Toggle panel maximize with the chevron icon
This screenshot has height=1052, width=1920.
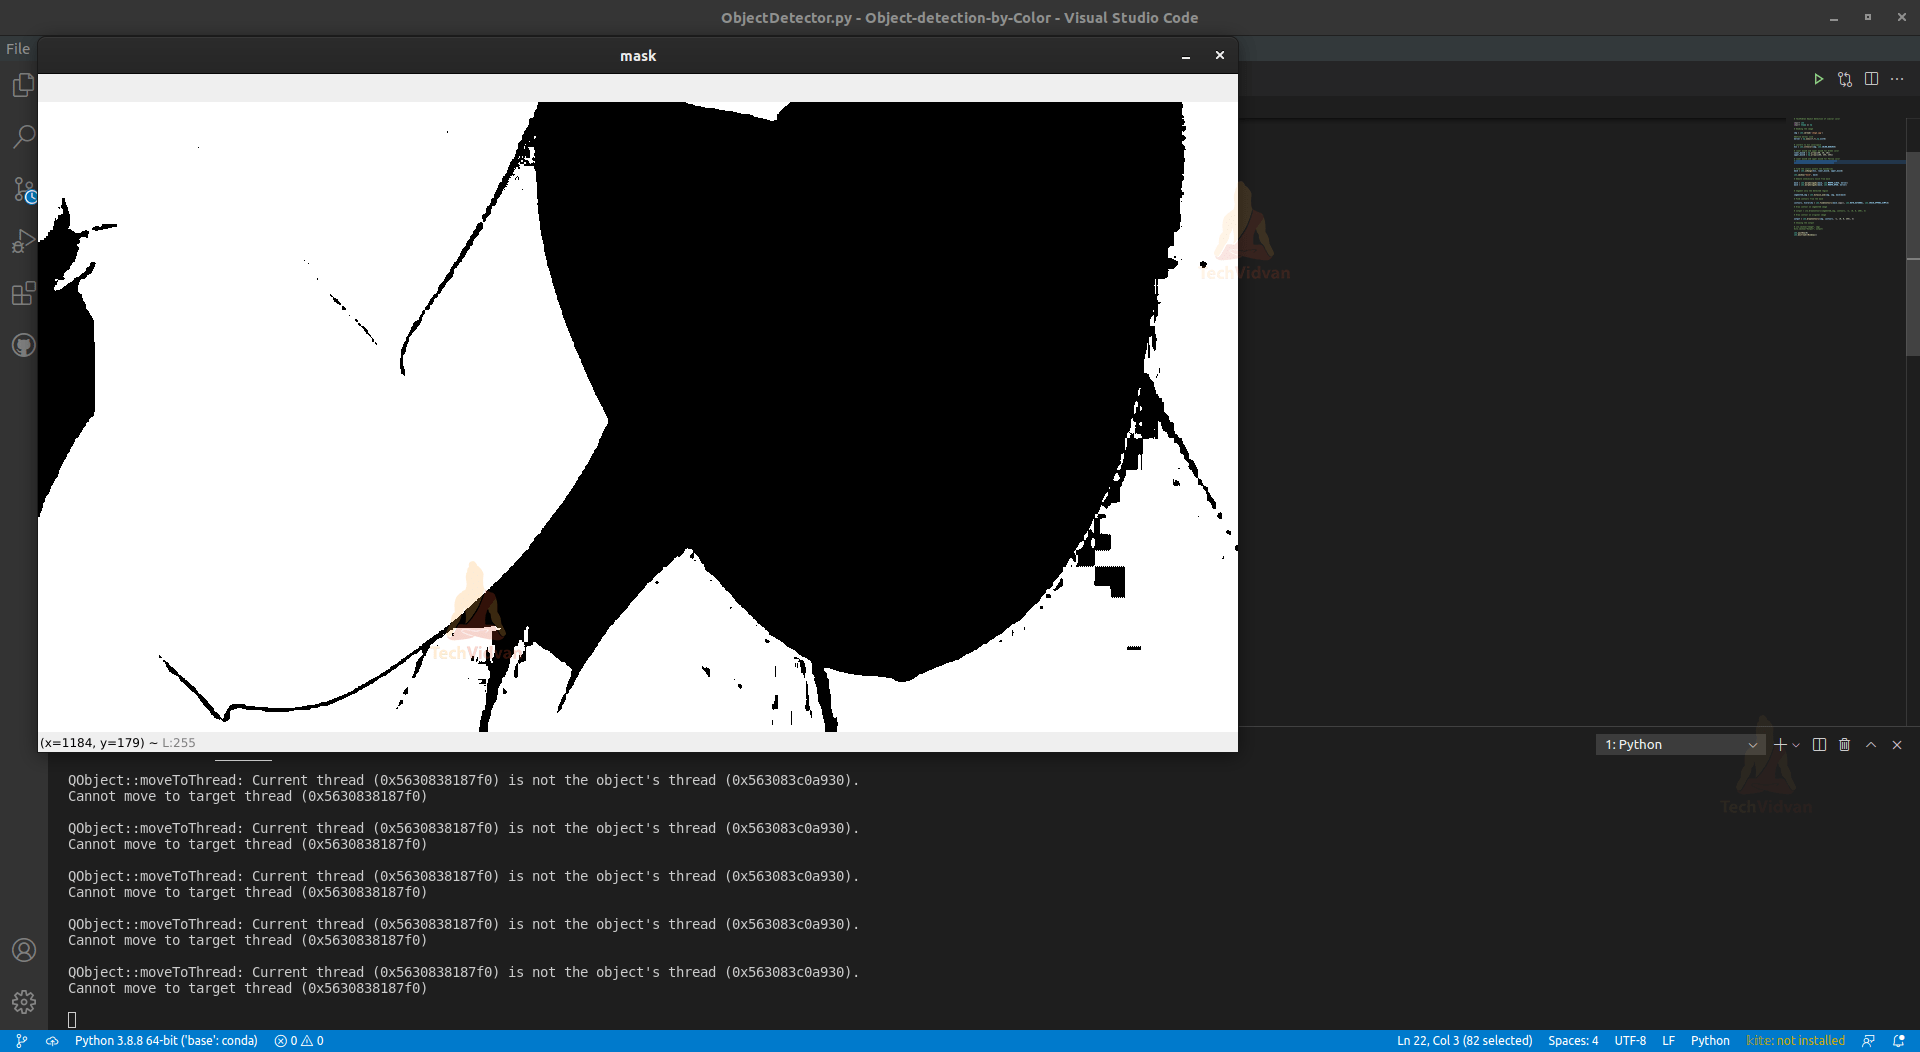(x=1870, y=744)
